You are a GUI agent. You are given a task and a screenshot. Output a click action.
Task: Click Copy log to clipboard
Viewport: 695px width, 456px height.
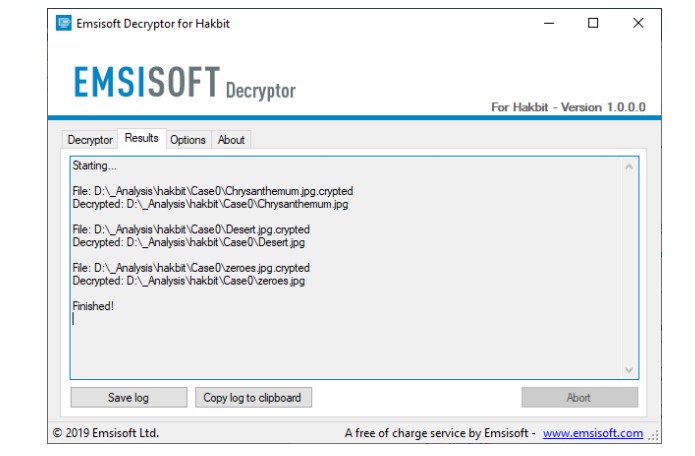(x=252, y=397)
